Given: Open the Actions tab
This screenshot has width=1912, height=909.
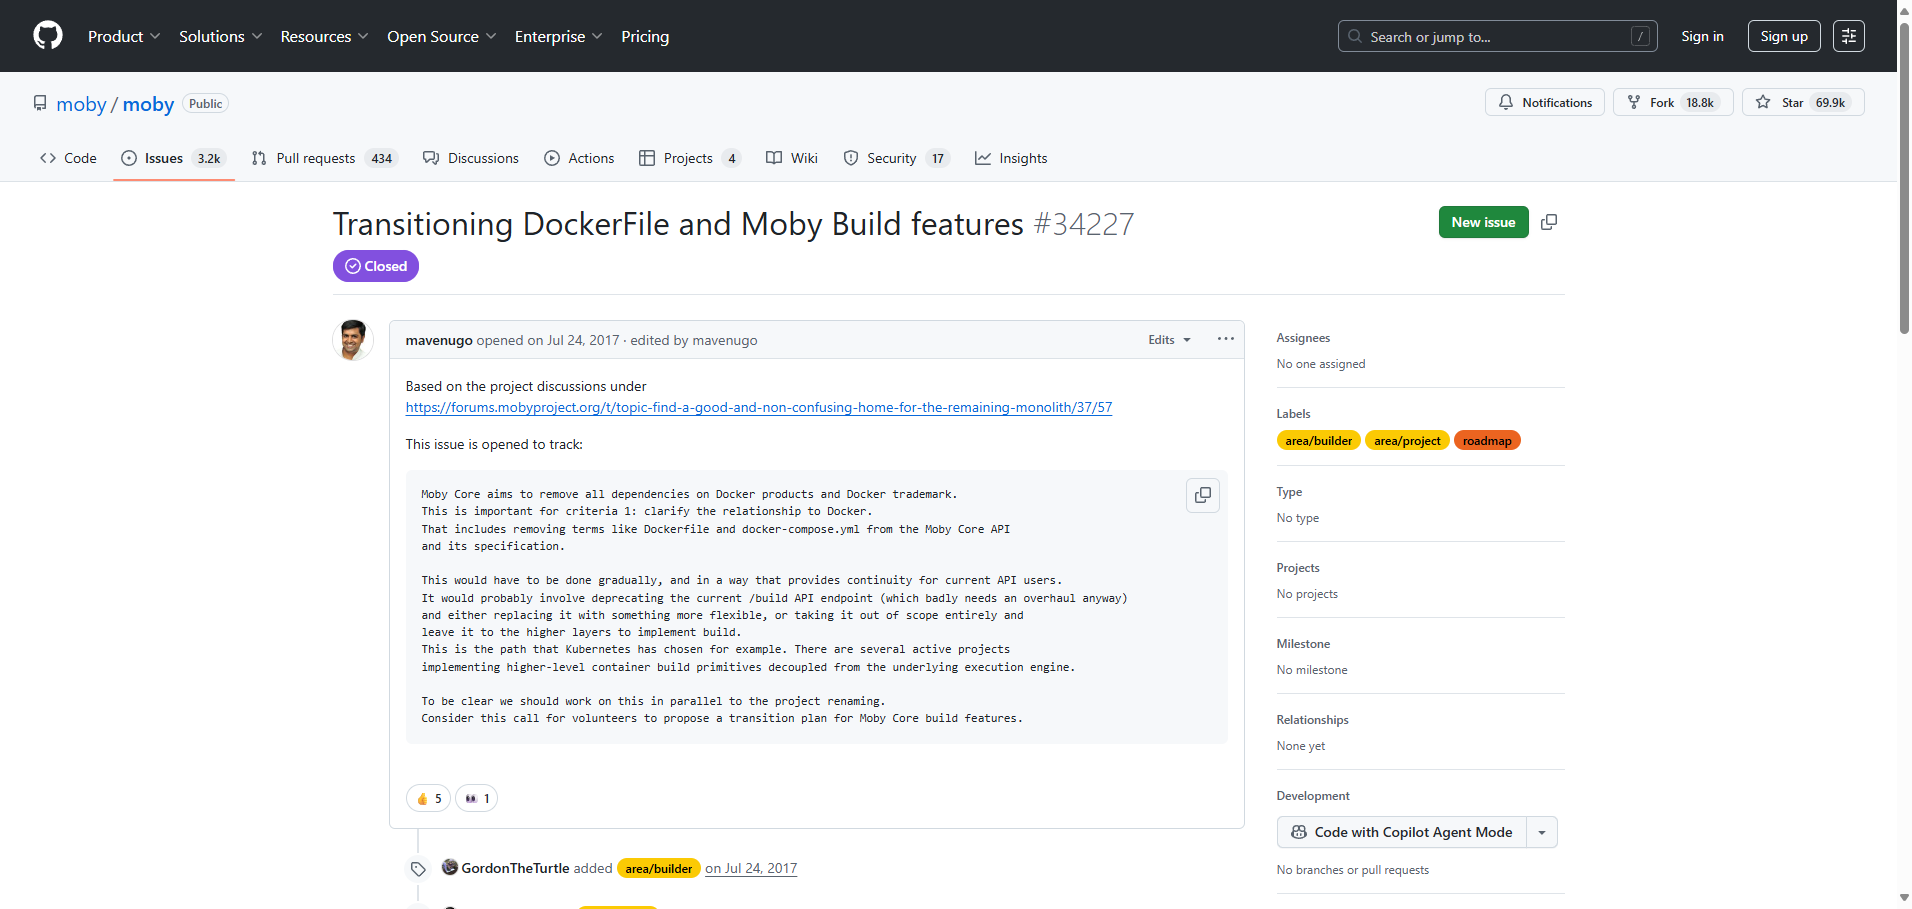Looking at the screenshot, I should point(579,158).
